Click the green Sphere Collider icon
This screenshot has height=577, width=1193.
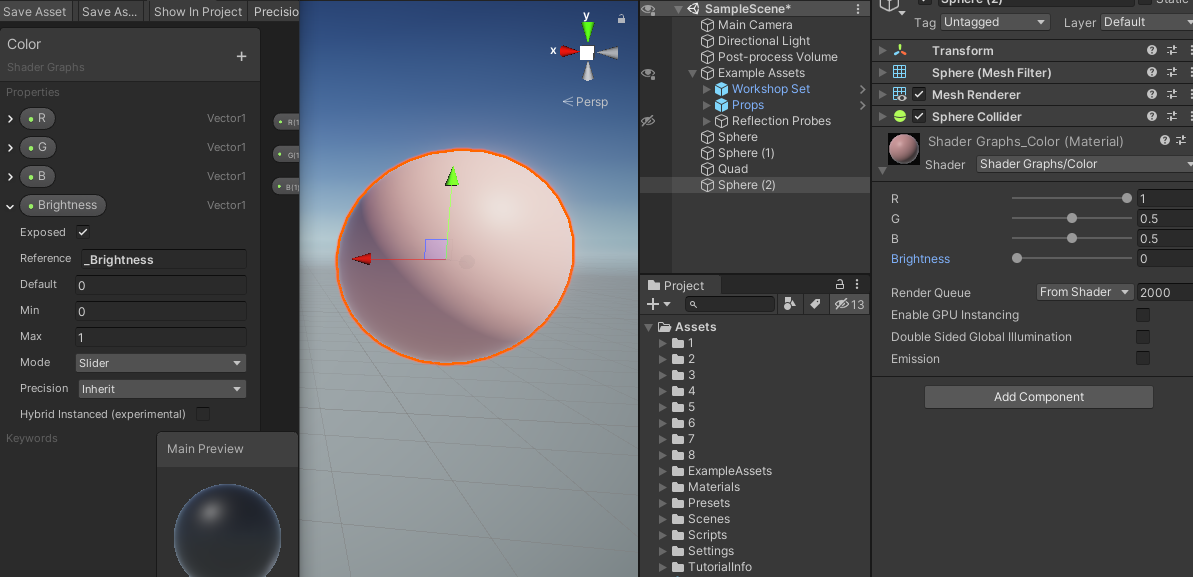click(x=900, y=116)
